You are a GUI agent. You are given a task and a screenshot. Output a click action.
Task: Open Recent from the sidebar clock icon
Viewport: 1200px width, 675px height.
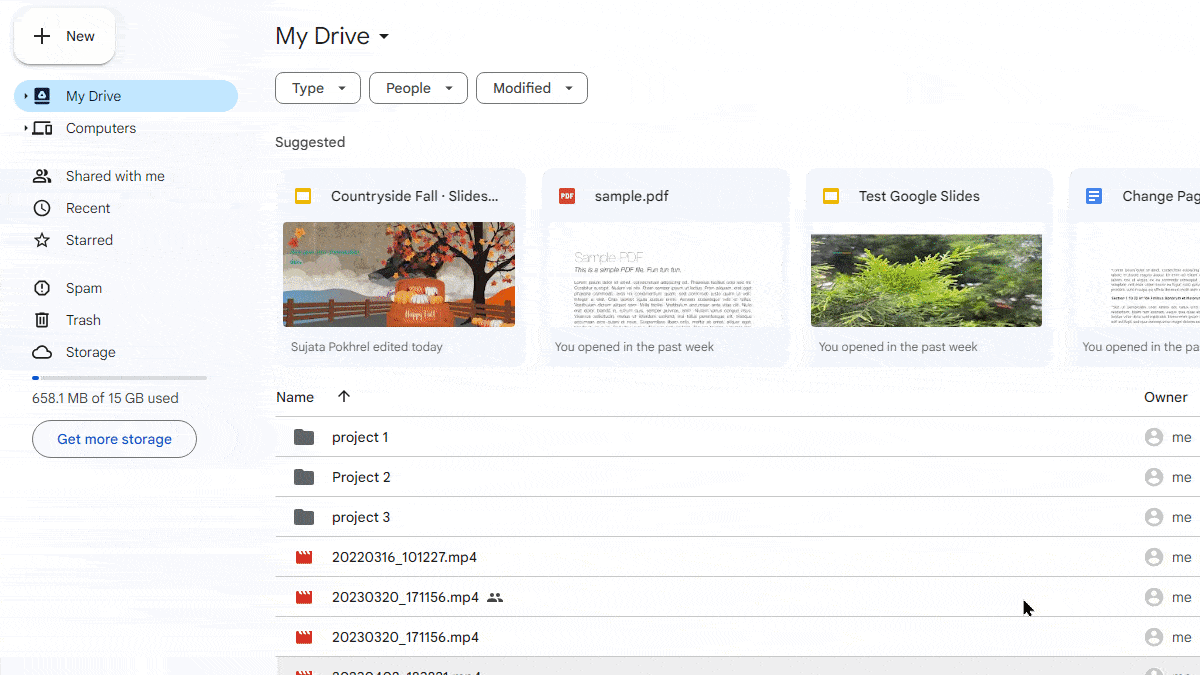point(42,208)
